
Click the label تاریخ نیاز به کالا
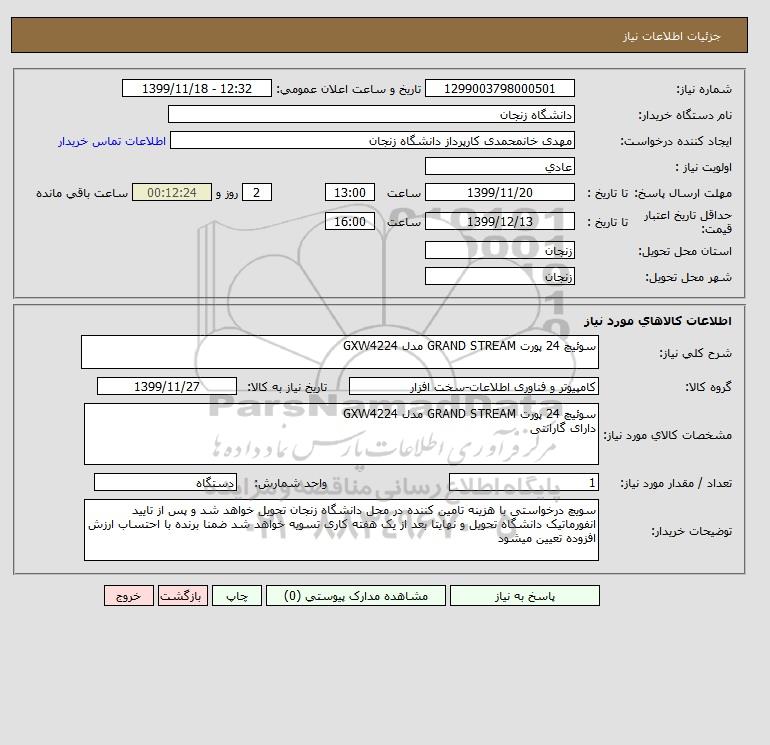[287, 387]
